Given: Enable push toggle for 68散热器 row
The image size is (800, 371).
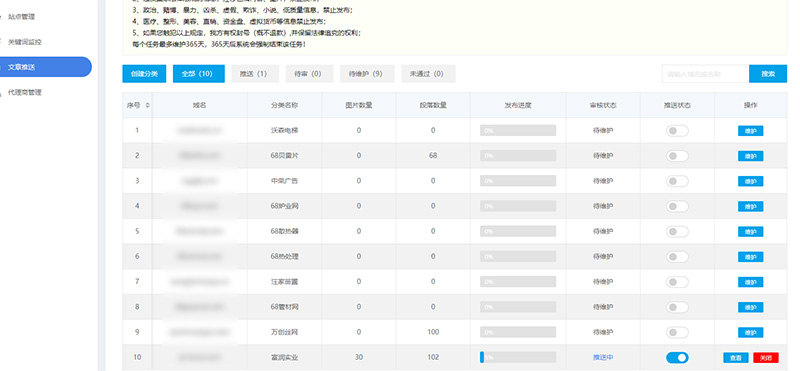Looking at the screenshot, I should point(677,231).
